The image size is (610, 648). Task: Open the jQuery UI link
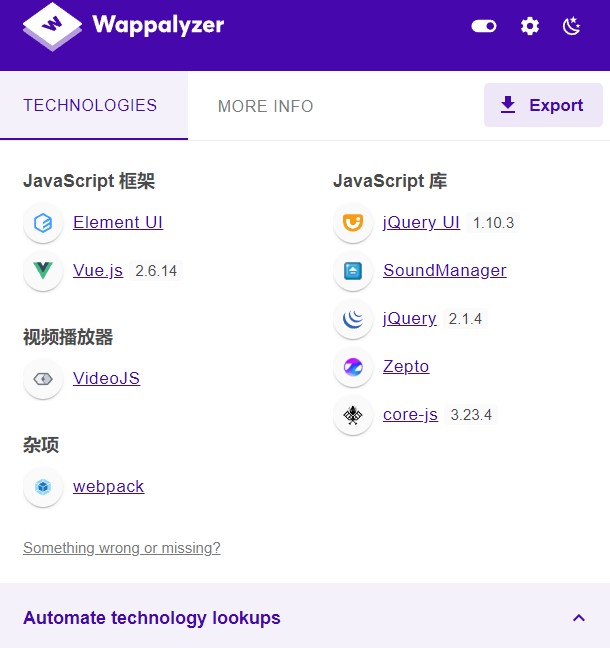pyautogui.click(x=421, y=222)
